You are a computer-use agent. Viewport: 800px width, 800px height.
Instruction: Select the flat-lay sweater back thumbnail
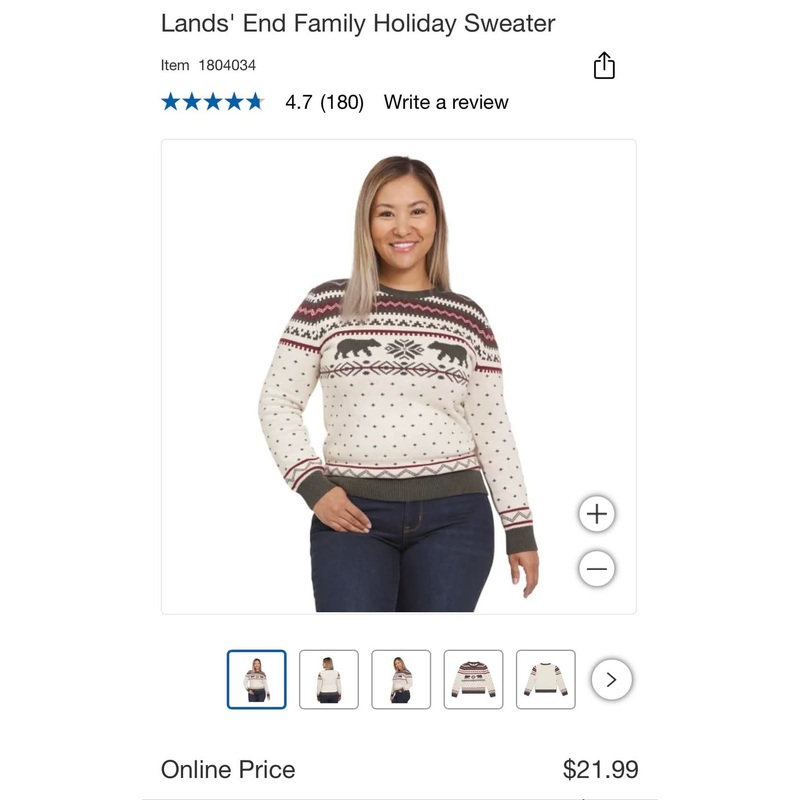(x=546, y=680)
